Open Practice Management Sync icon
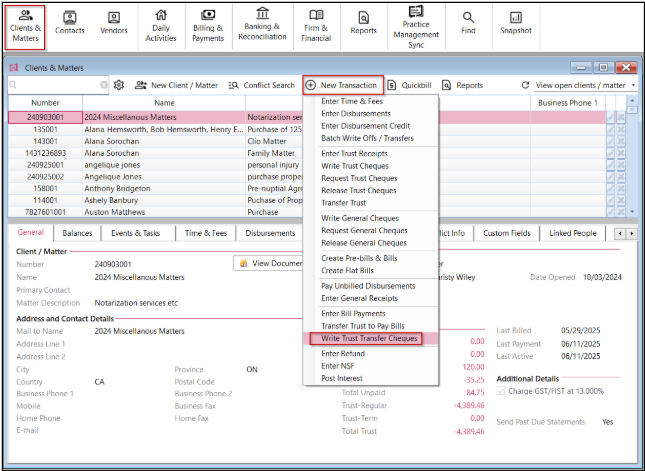 (416, 12)
